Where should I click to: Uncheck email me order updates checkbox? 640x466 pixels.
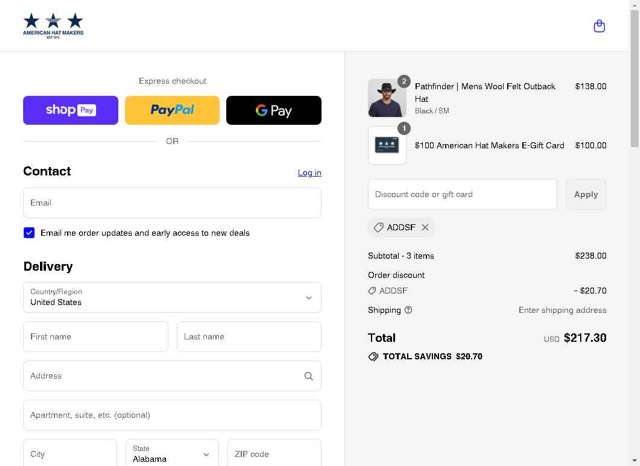[29, 233]
